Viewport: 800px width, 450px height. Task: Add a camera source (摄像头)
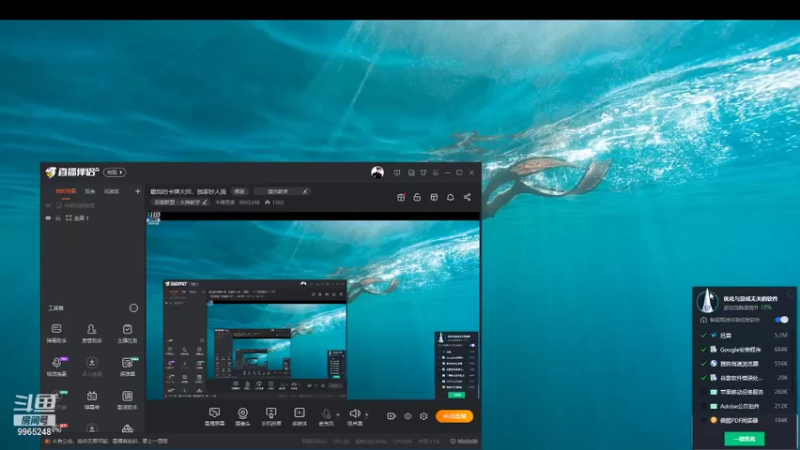pyautogui.click(x=243, y=416)
